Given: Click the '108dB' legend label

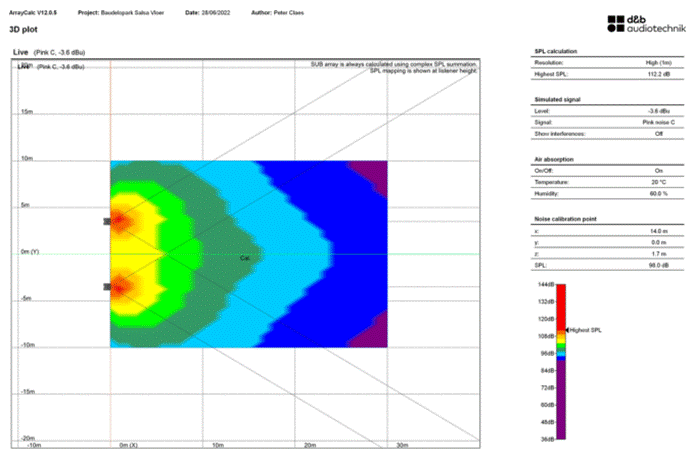Looking at the screenshot, I should (546, 336).
